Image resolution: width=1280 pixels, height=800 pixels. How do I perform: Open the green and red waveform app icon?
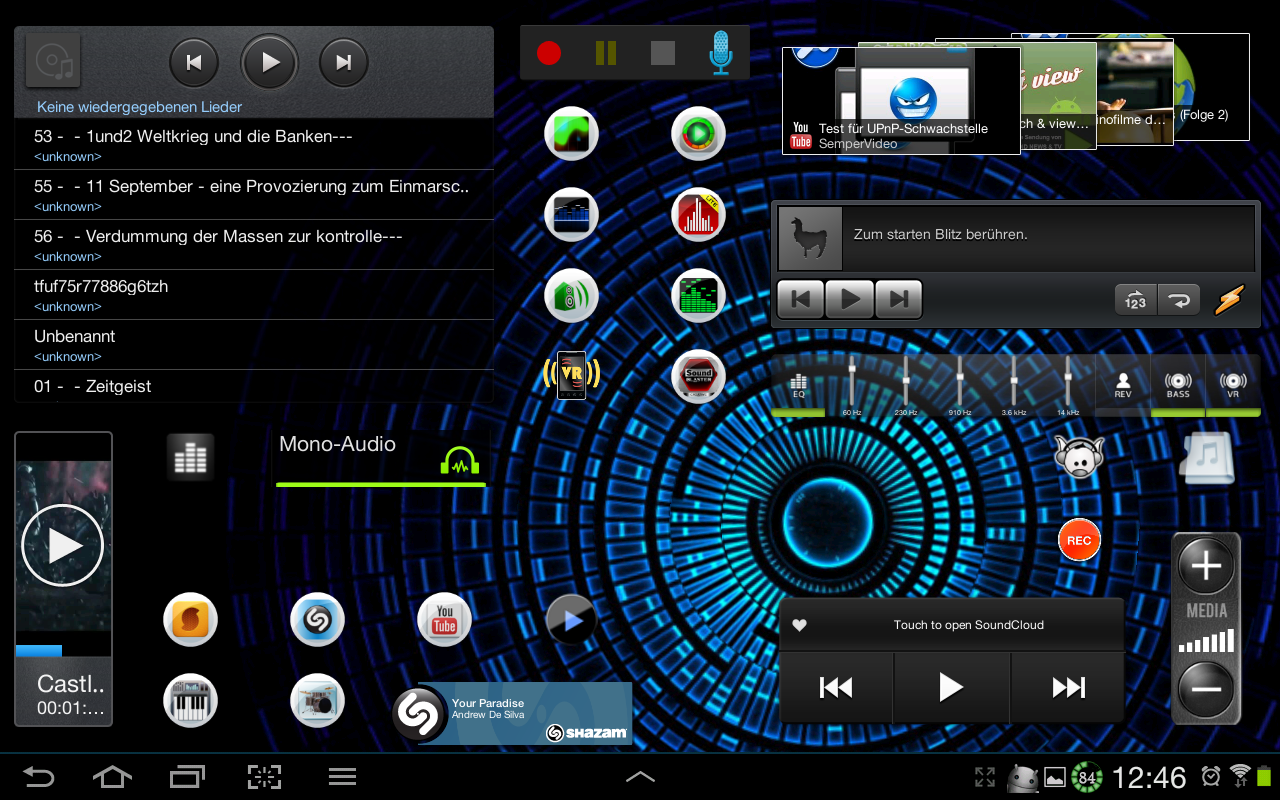(x=571, y=134)
